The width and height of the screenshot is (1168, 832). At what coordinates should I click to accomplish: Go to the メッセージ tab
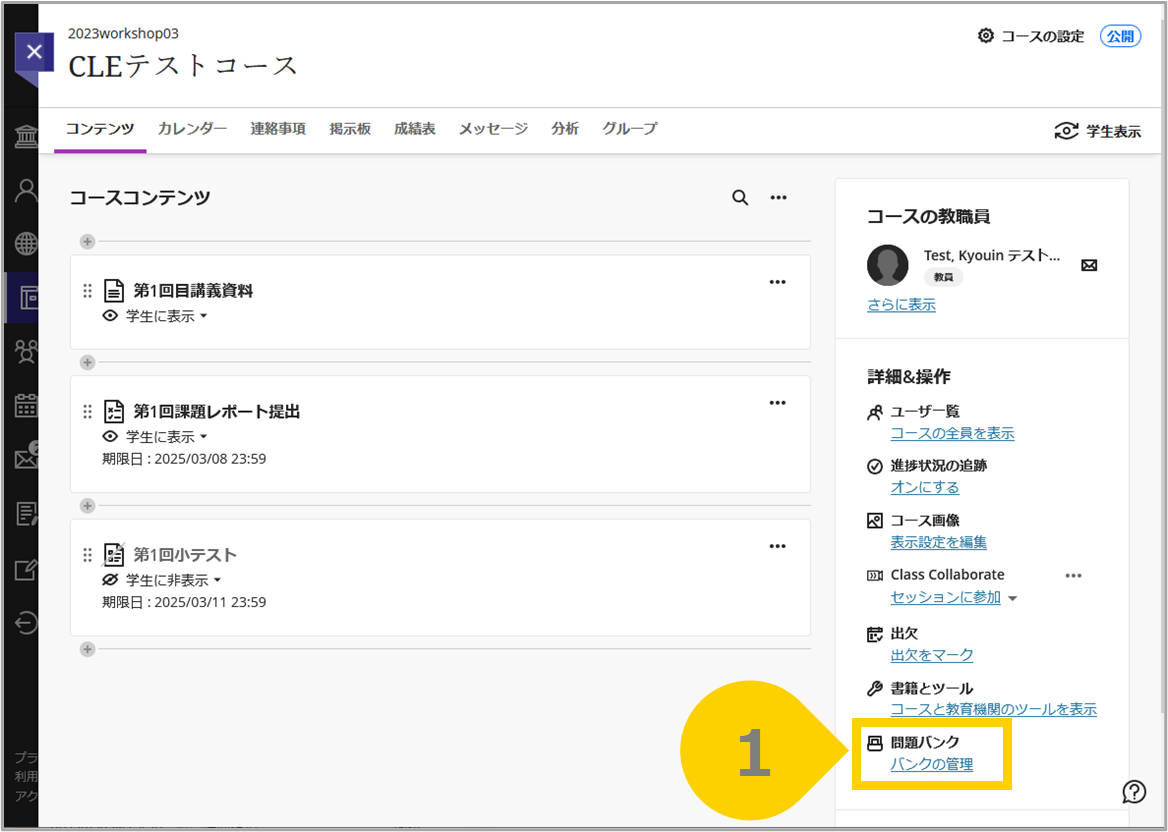[493, 129]
